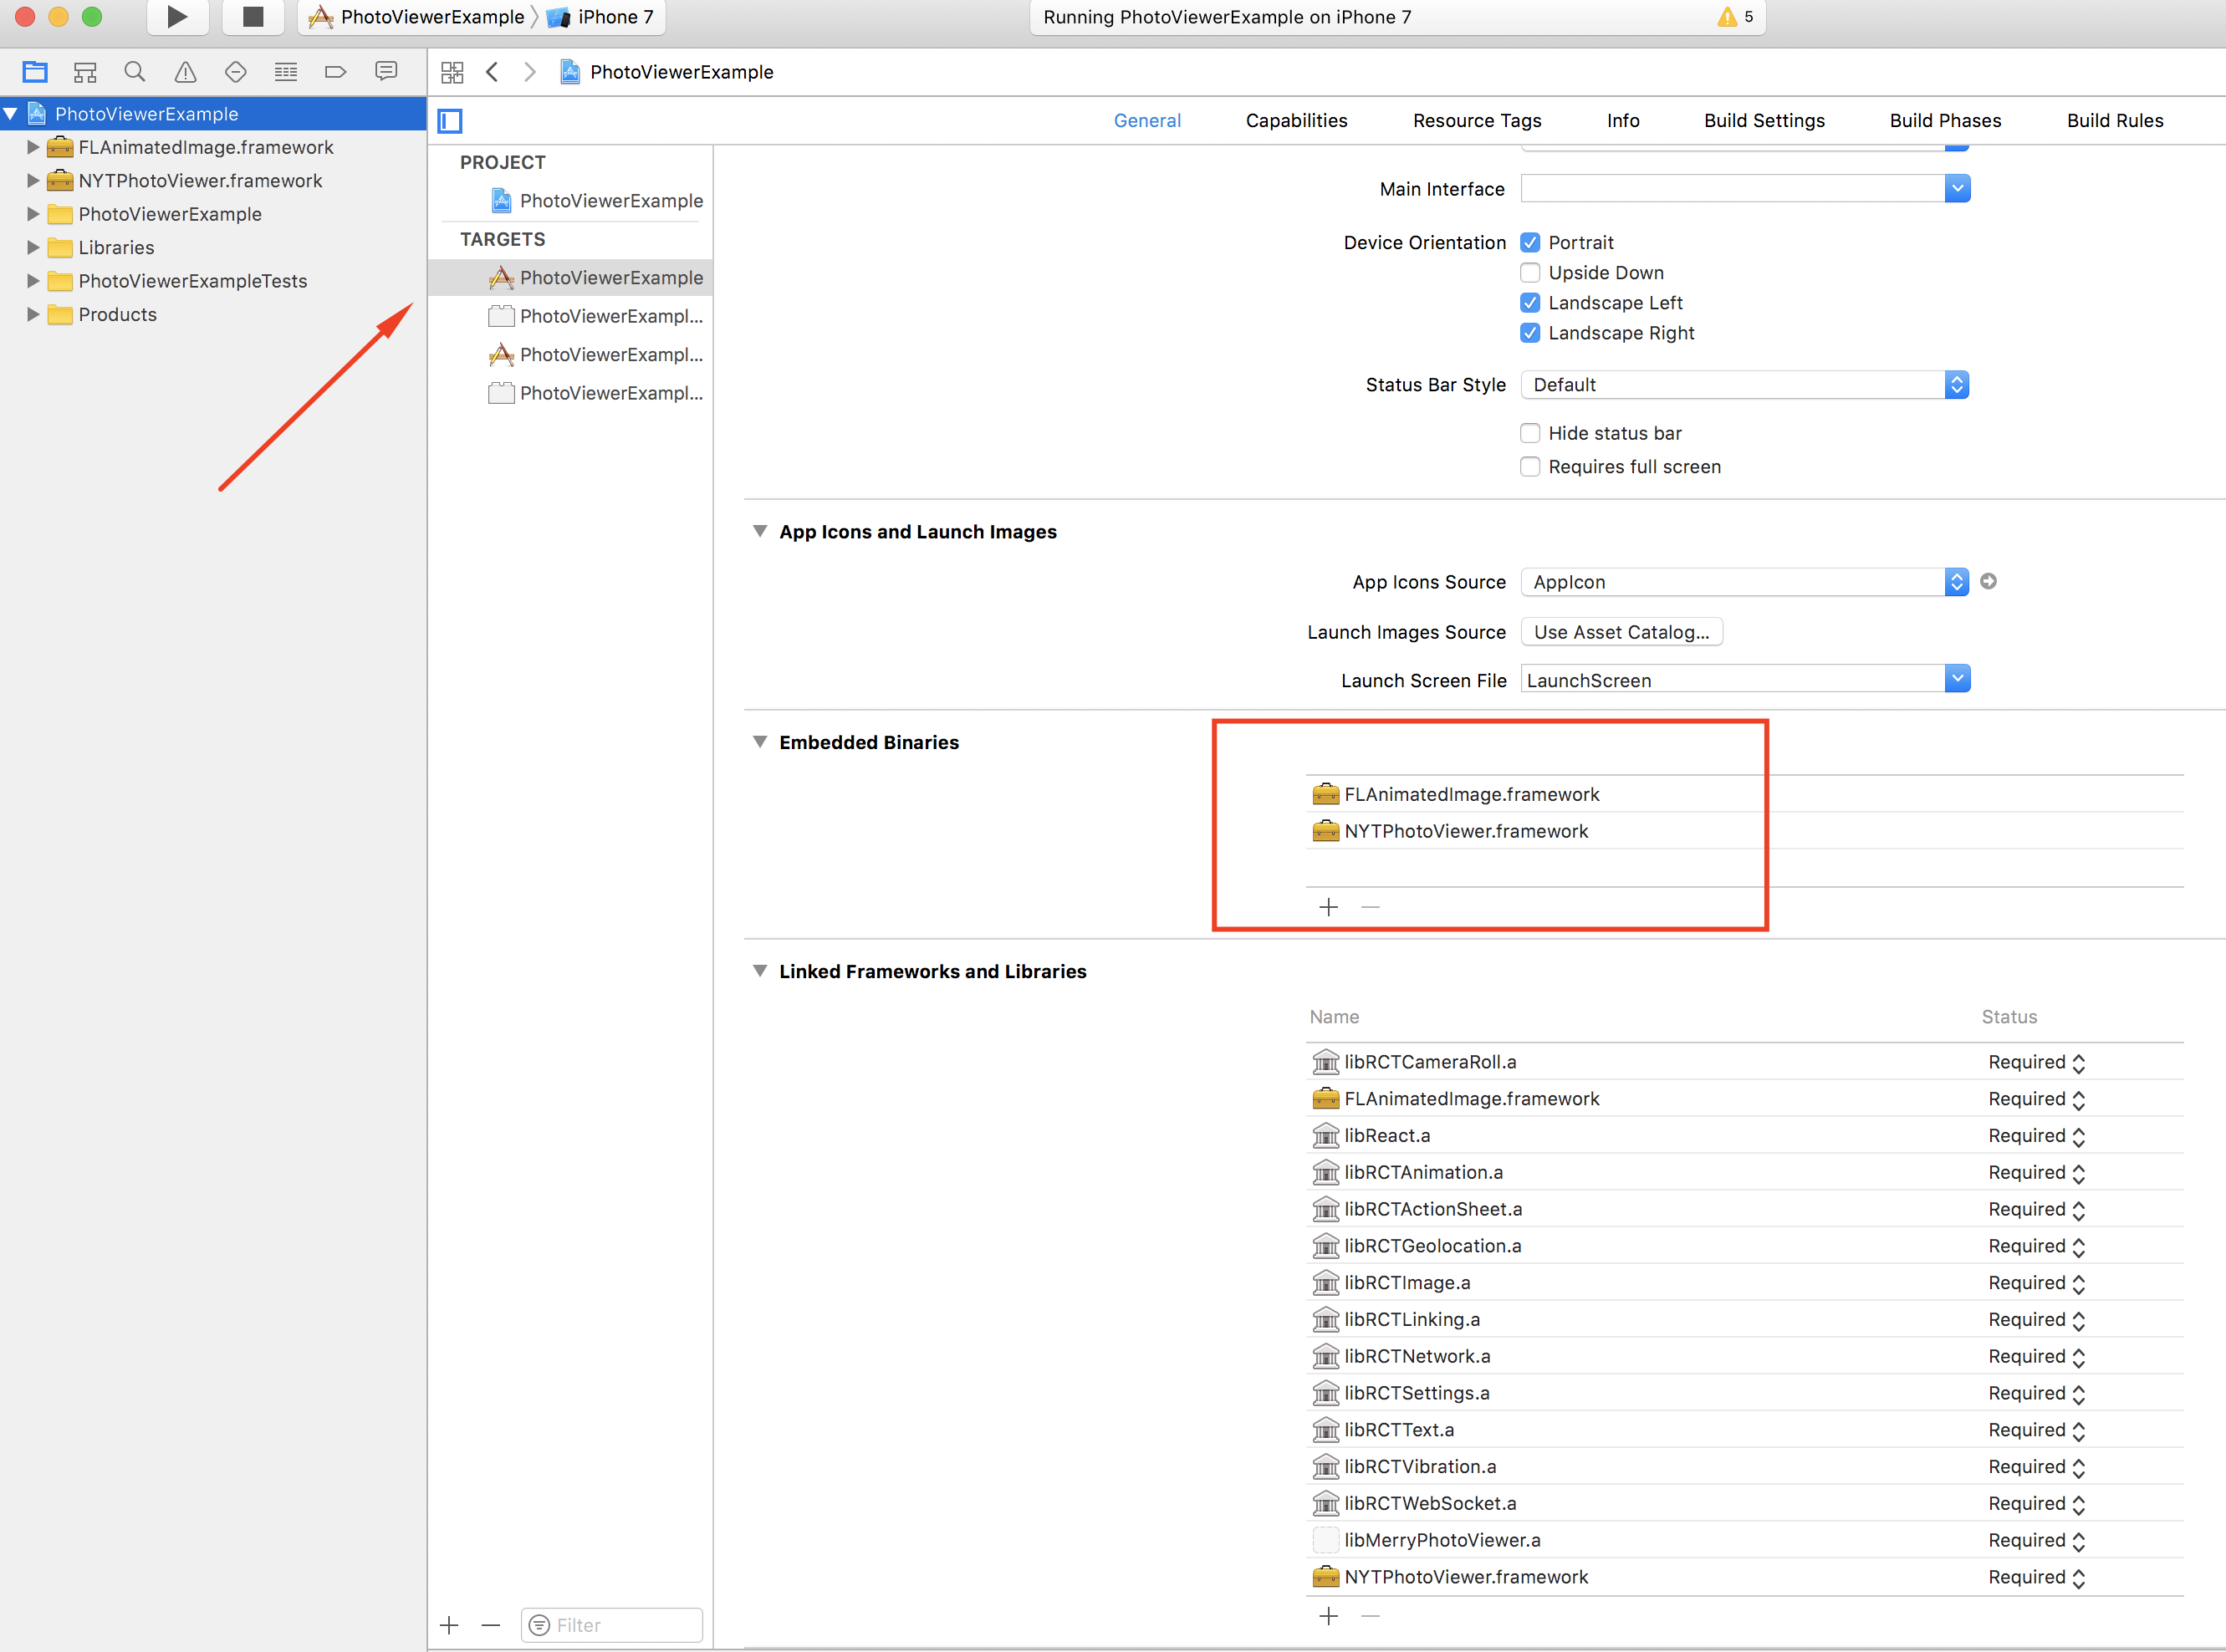Screen dimensions: 2226x1652
Task: Check the Hide status bar option
Action: coord(1530,433)
